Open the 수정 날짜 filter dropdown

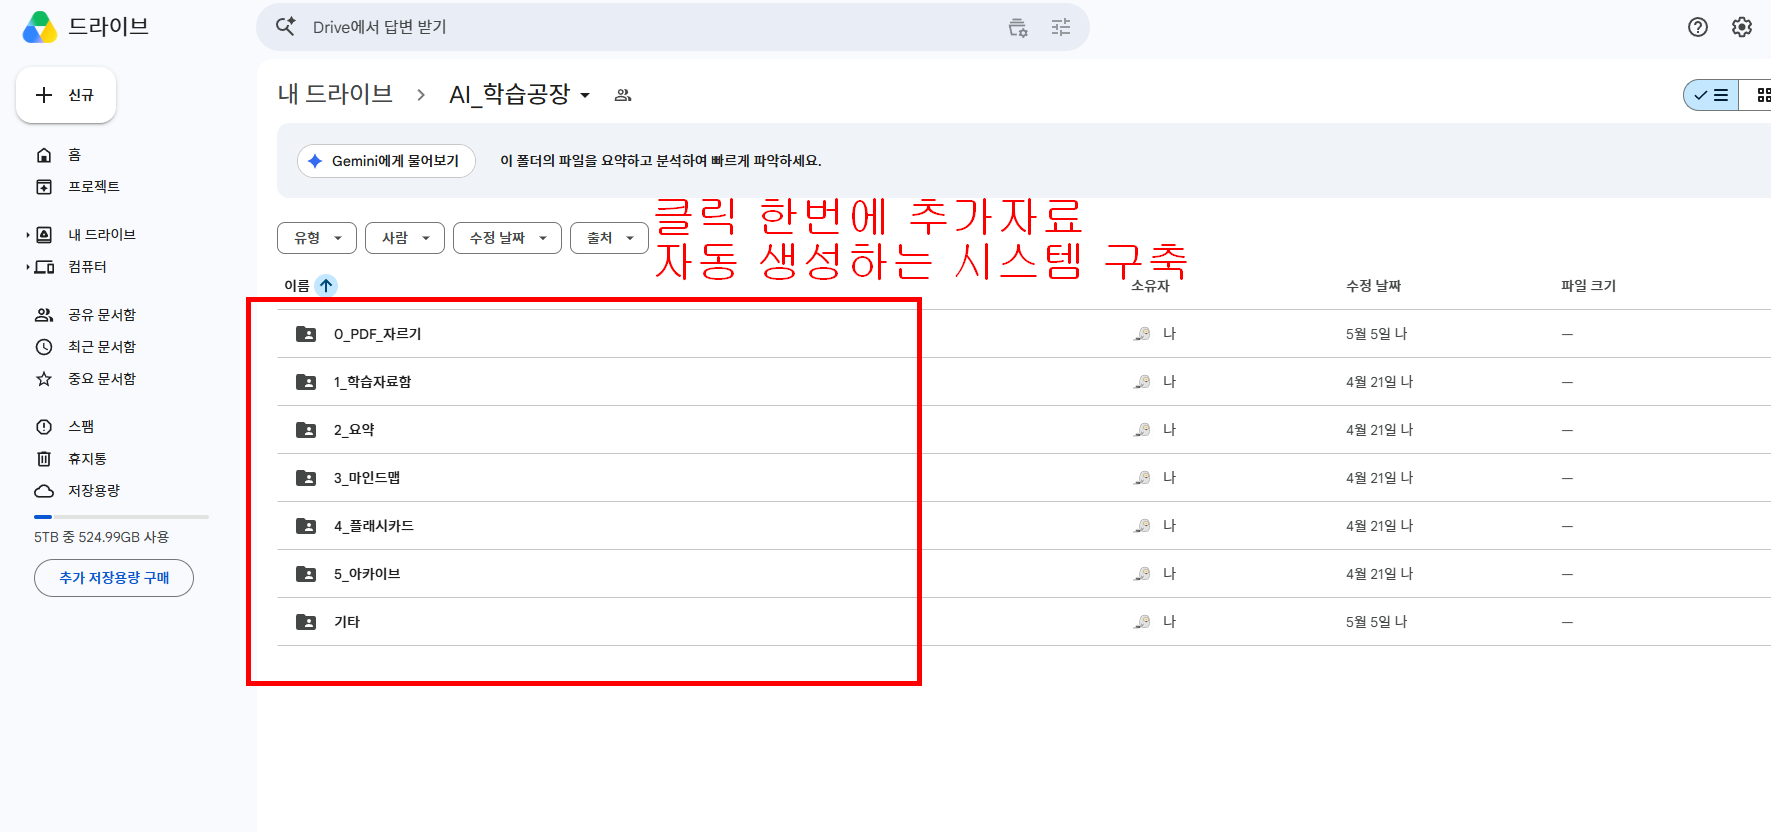507,238
